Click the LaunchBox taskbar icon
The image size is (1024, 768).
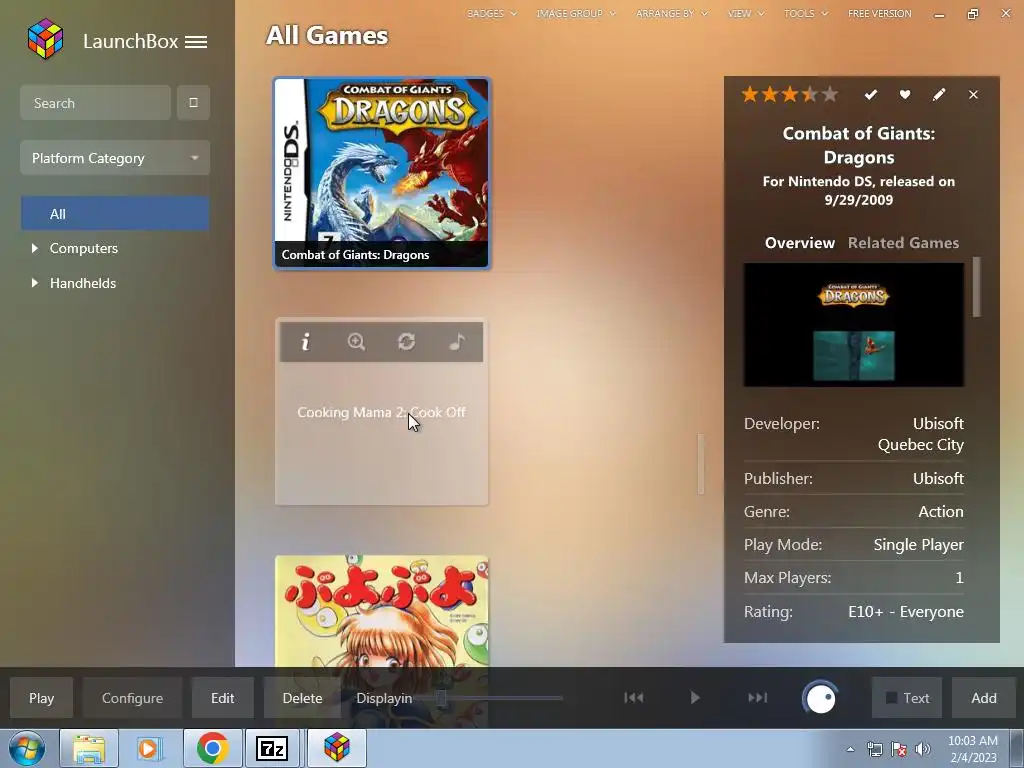(x=336, y=748)
